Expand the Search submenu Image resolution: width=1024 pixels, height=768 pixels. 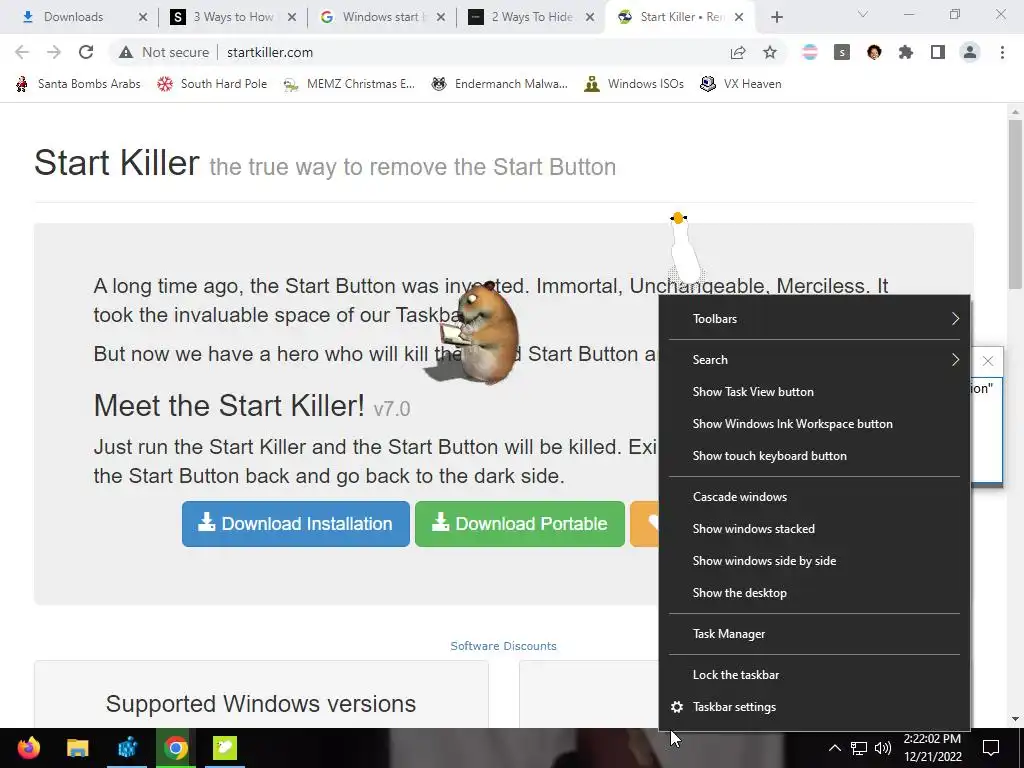tap(814, 360)
